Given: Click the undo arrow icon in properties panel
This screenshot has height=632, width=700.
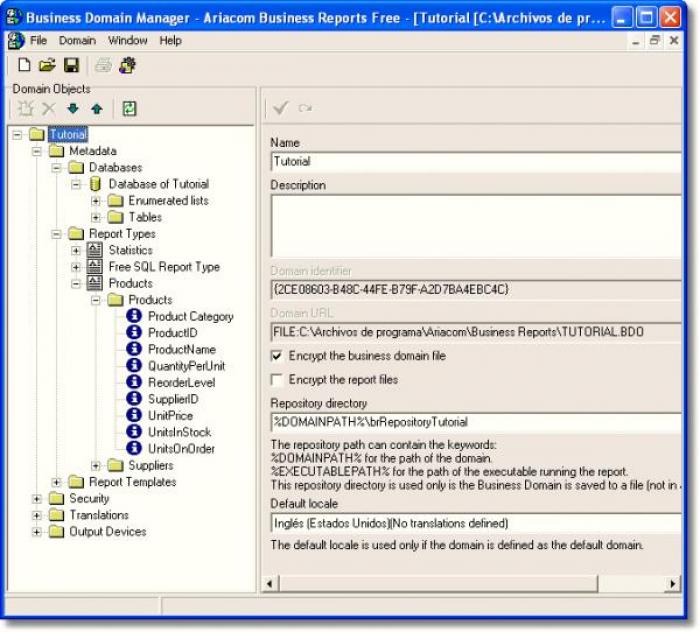Looking at the screenshot, I should (x=305, y=108).
